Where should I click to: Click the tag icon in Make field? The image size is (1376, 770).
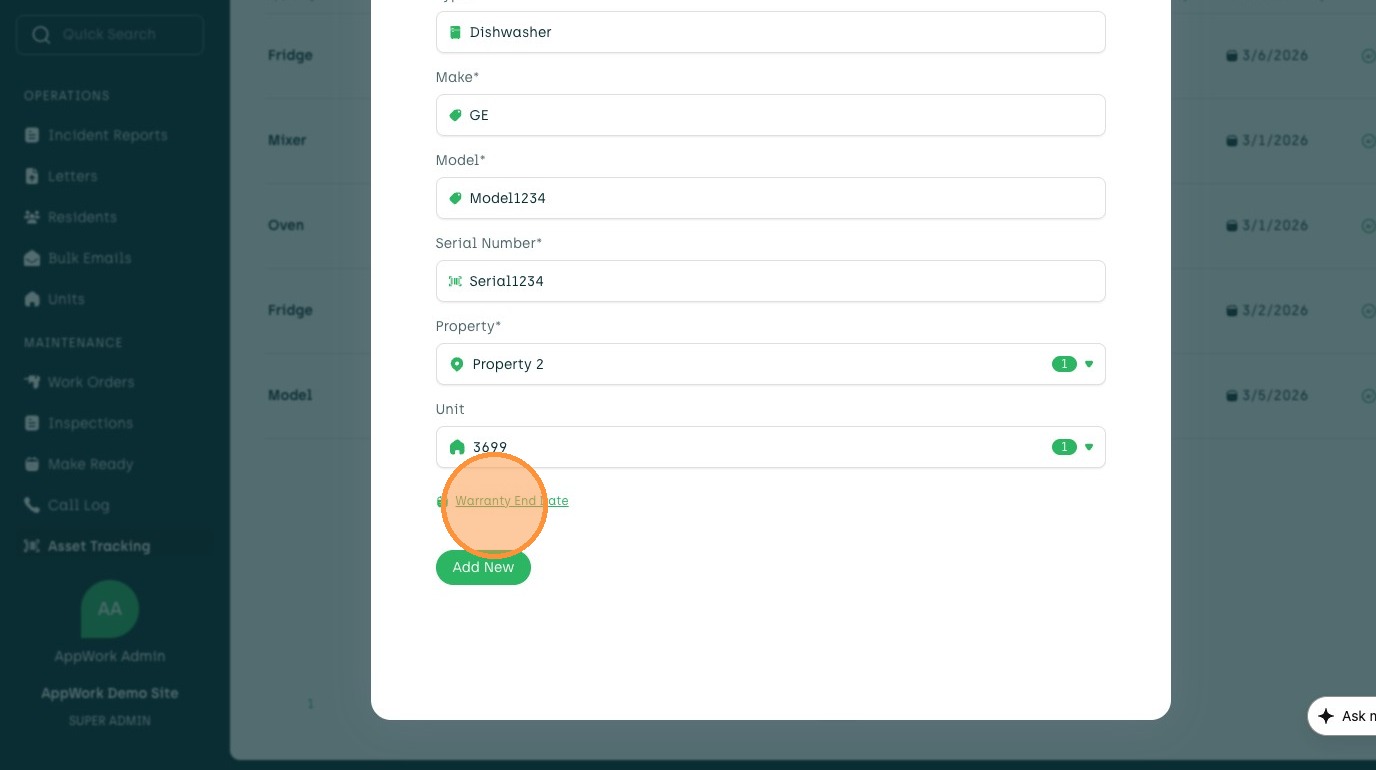tap(455, 115)
